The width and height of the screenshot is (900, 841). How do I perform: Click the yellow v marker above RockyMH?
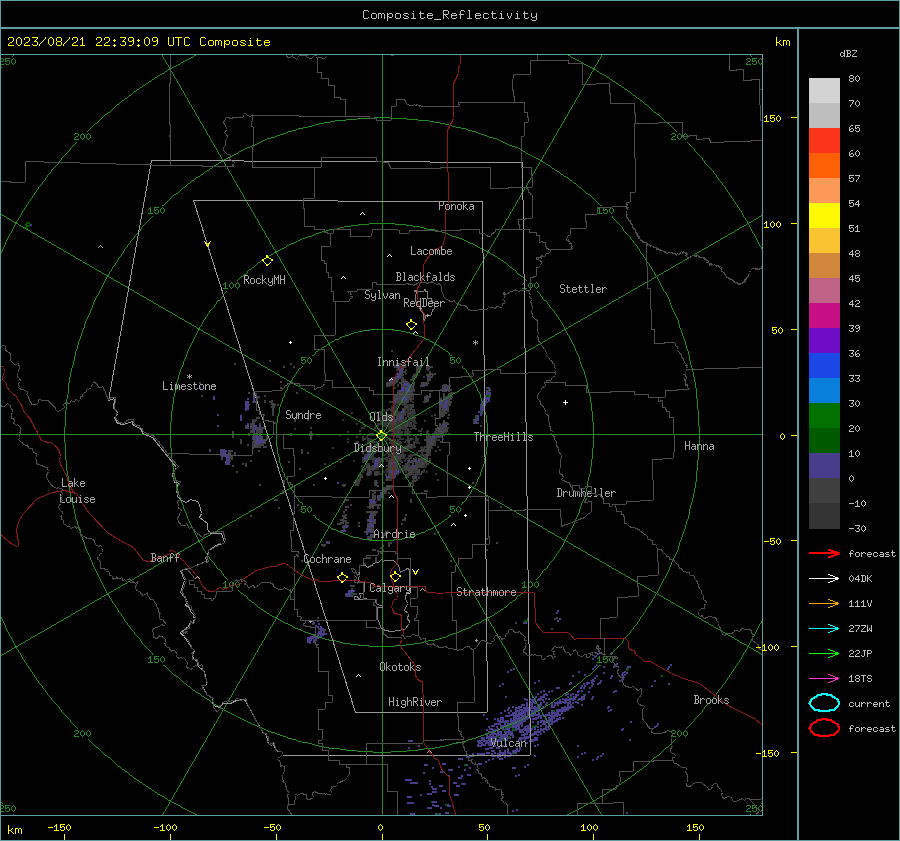click(x=208, y=244)
